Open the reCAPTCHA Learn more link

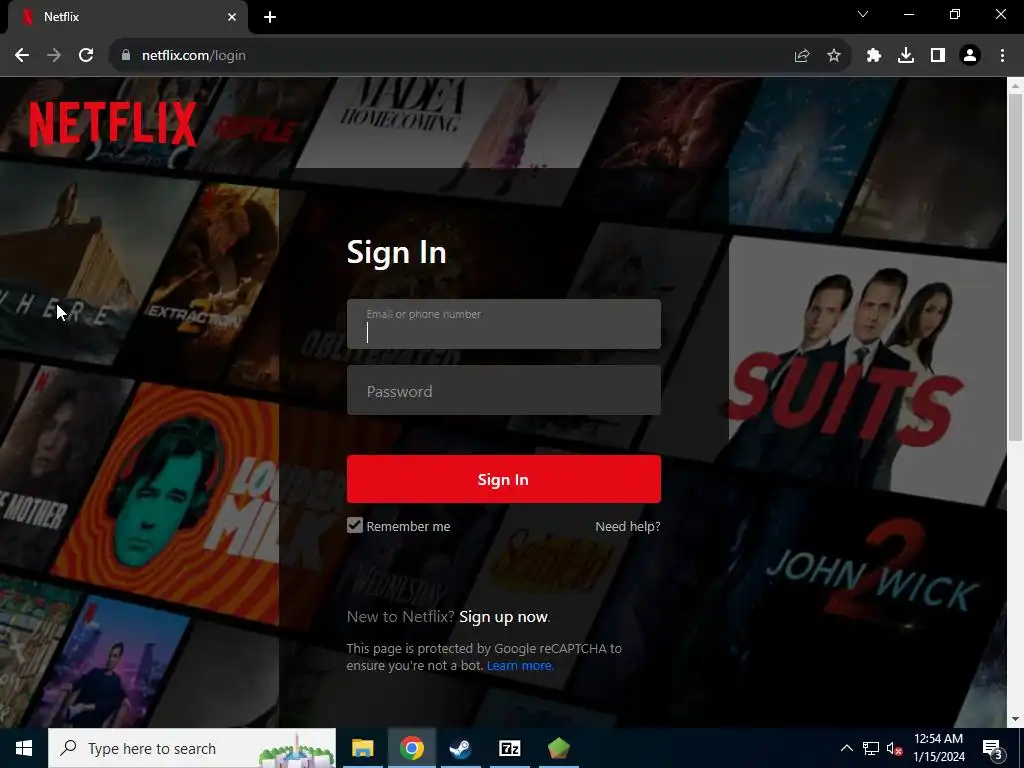pos(520,665)
